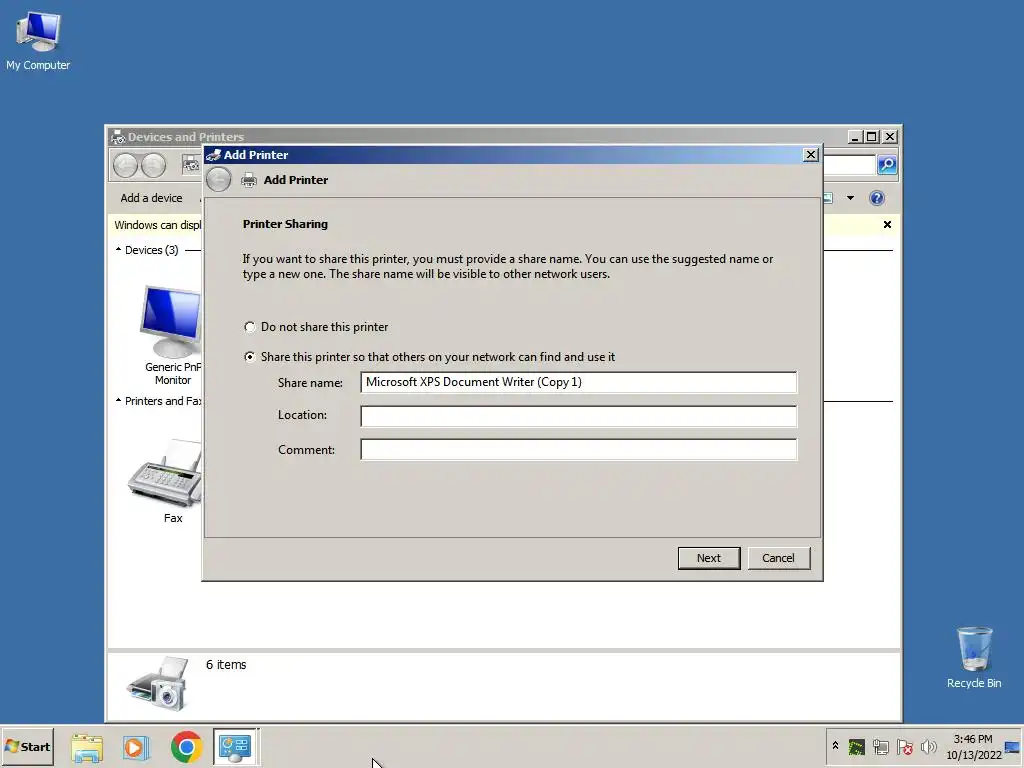Select the Generic PnP Monitor device
This screenshot has width=1024, height=768.
[172, 335]
